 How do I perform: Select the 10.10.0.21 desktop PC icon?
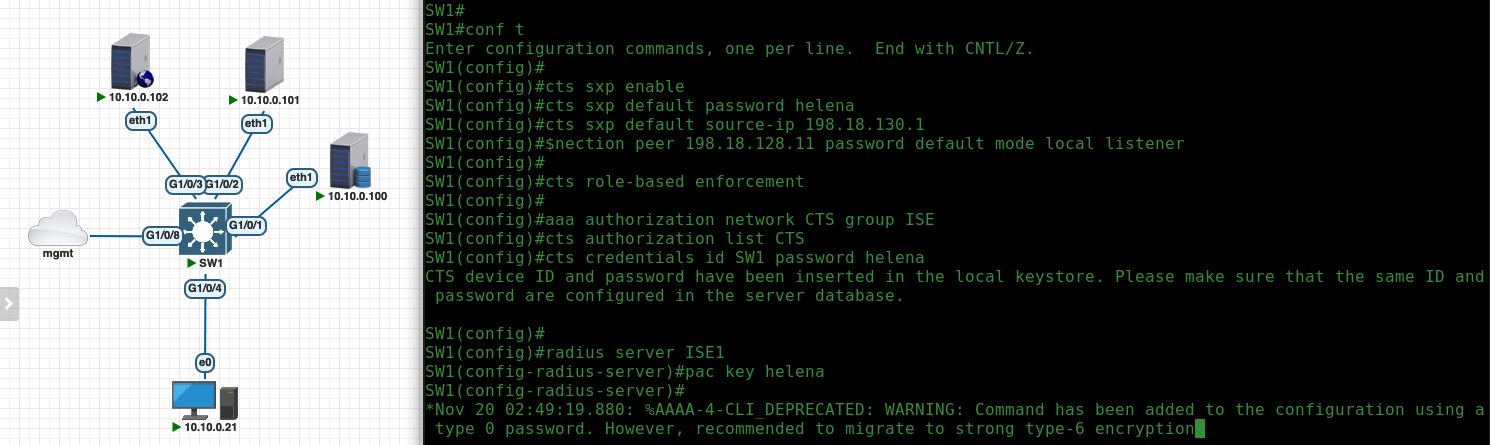(x=205, y=400)
